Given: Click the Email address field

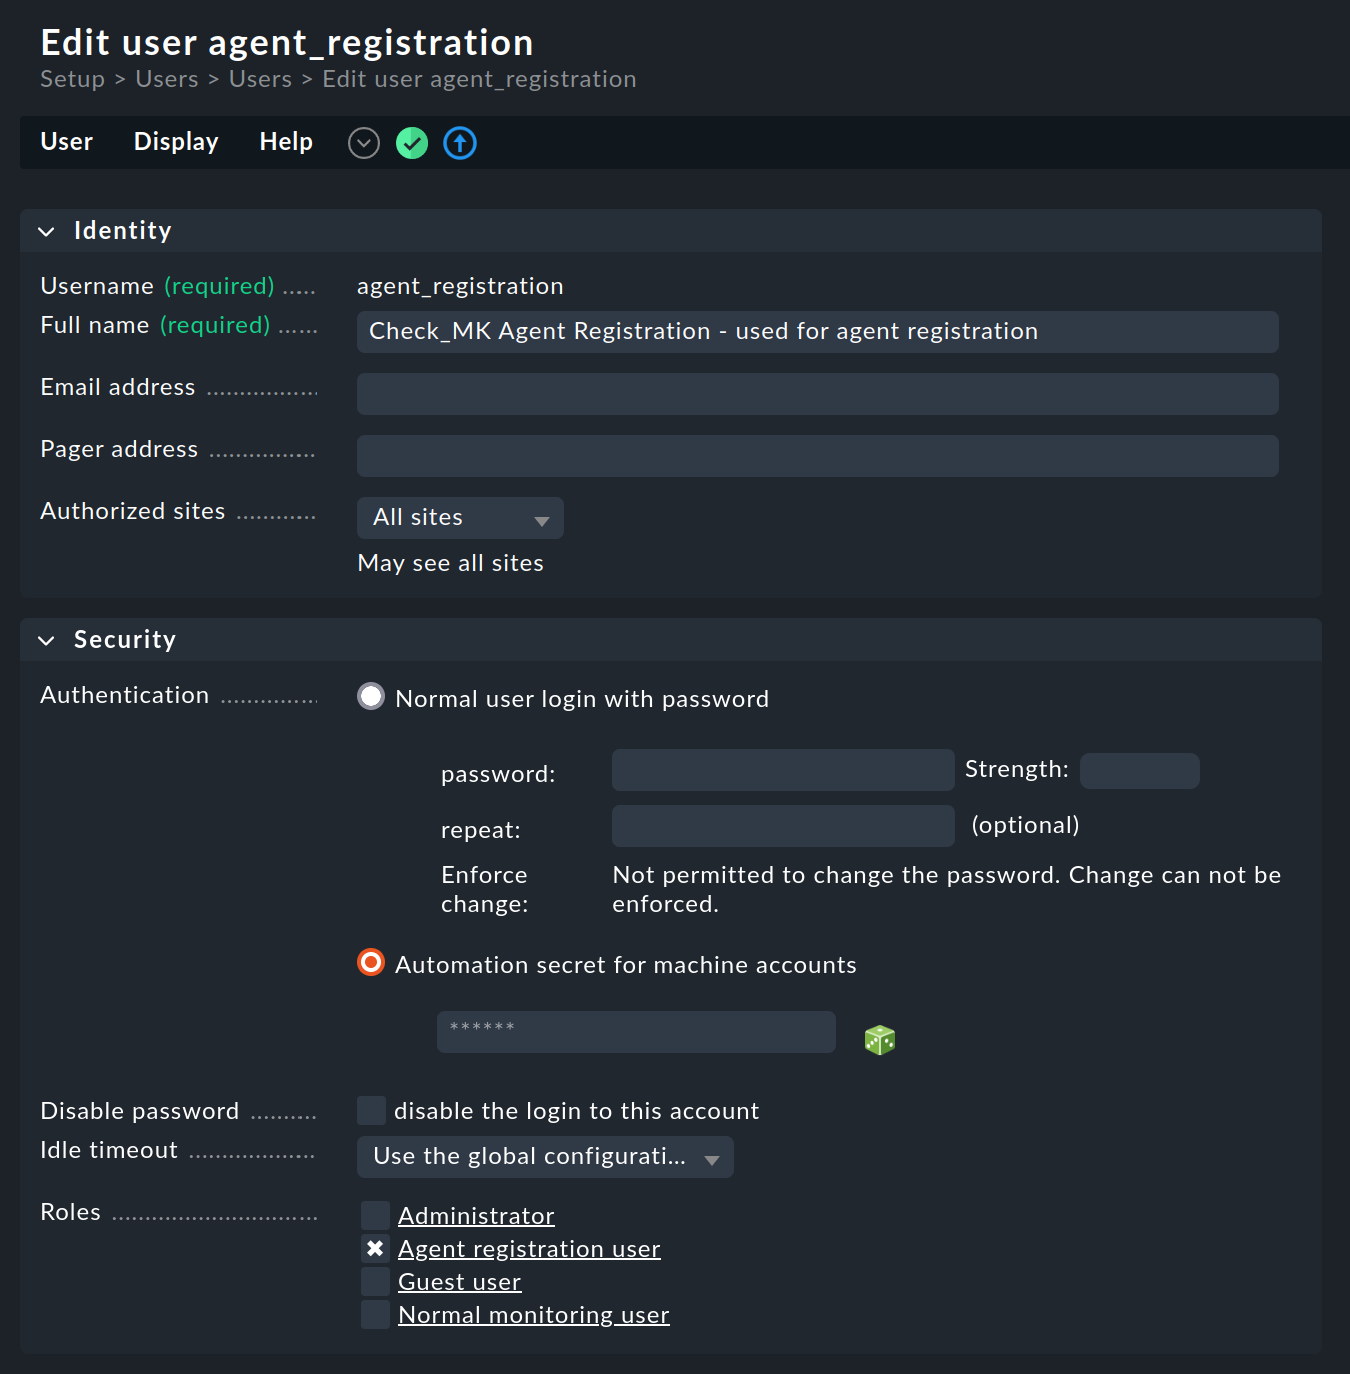Looking at the screenshot, I should point(816,393).
